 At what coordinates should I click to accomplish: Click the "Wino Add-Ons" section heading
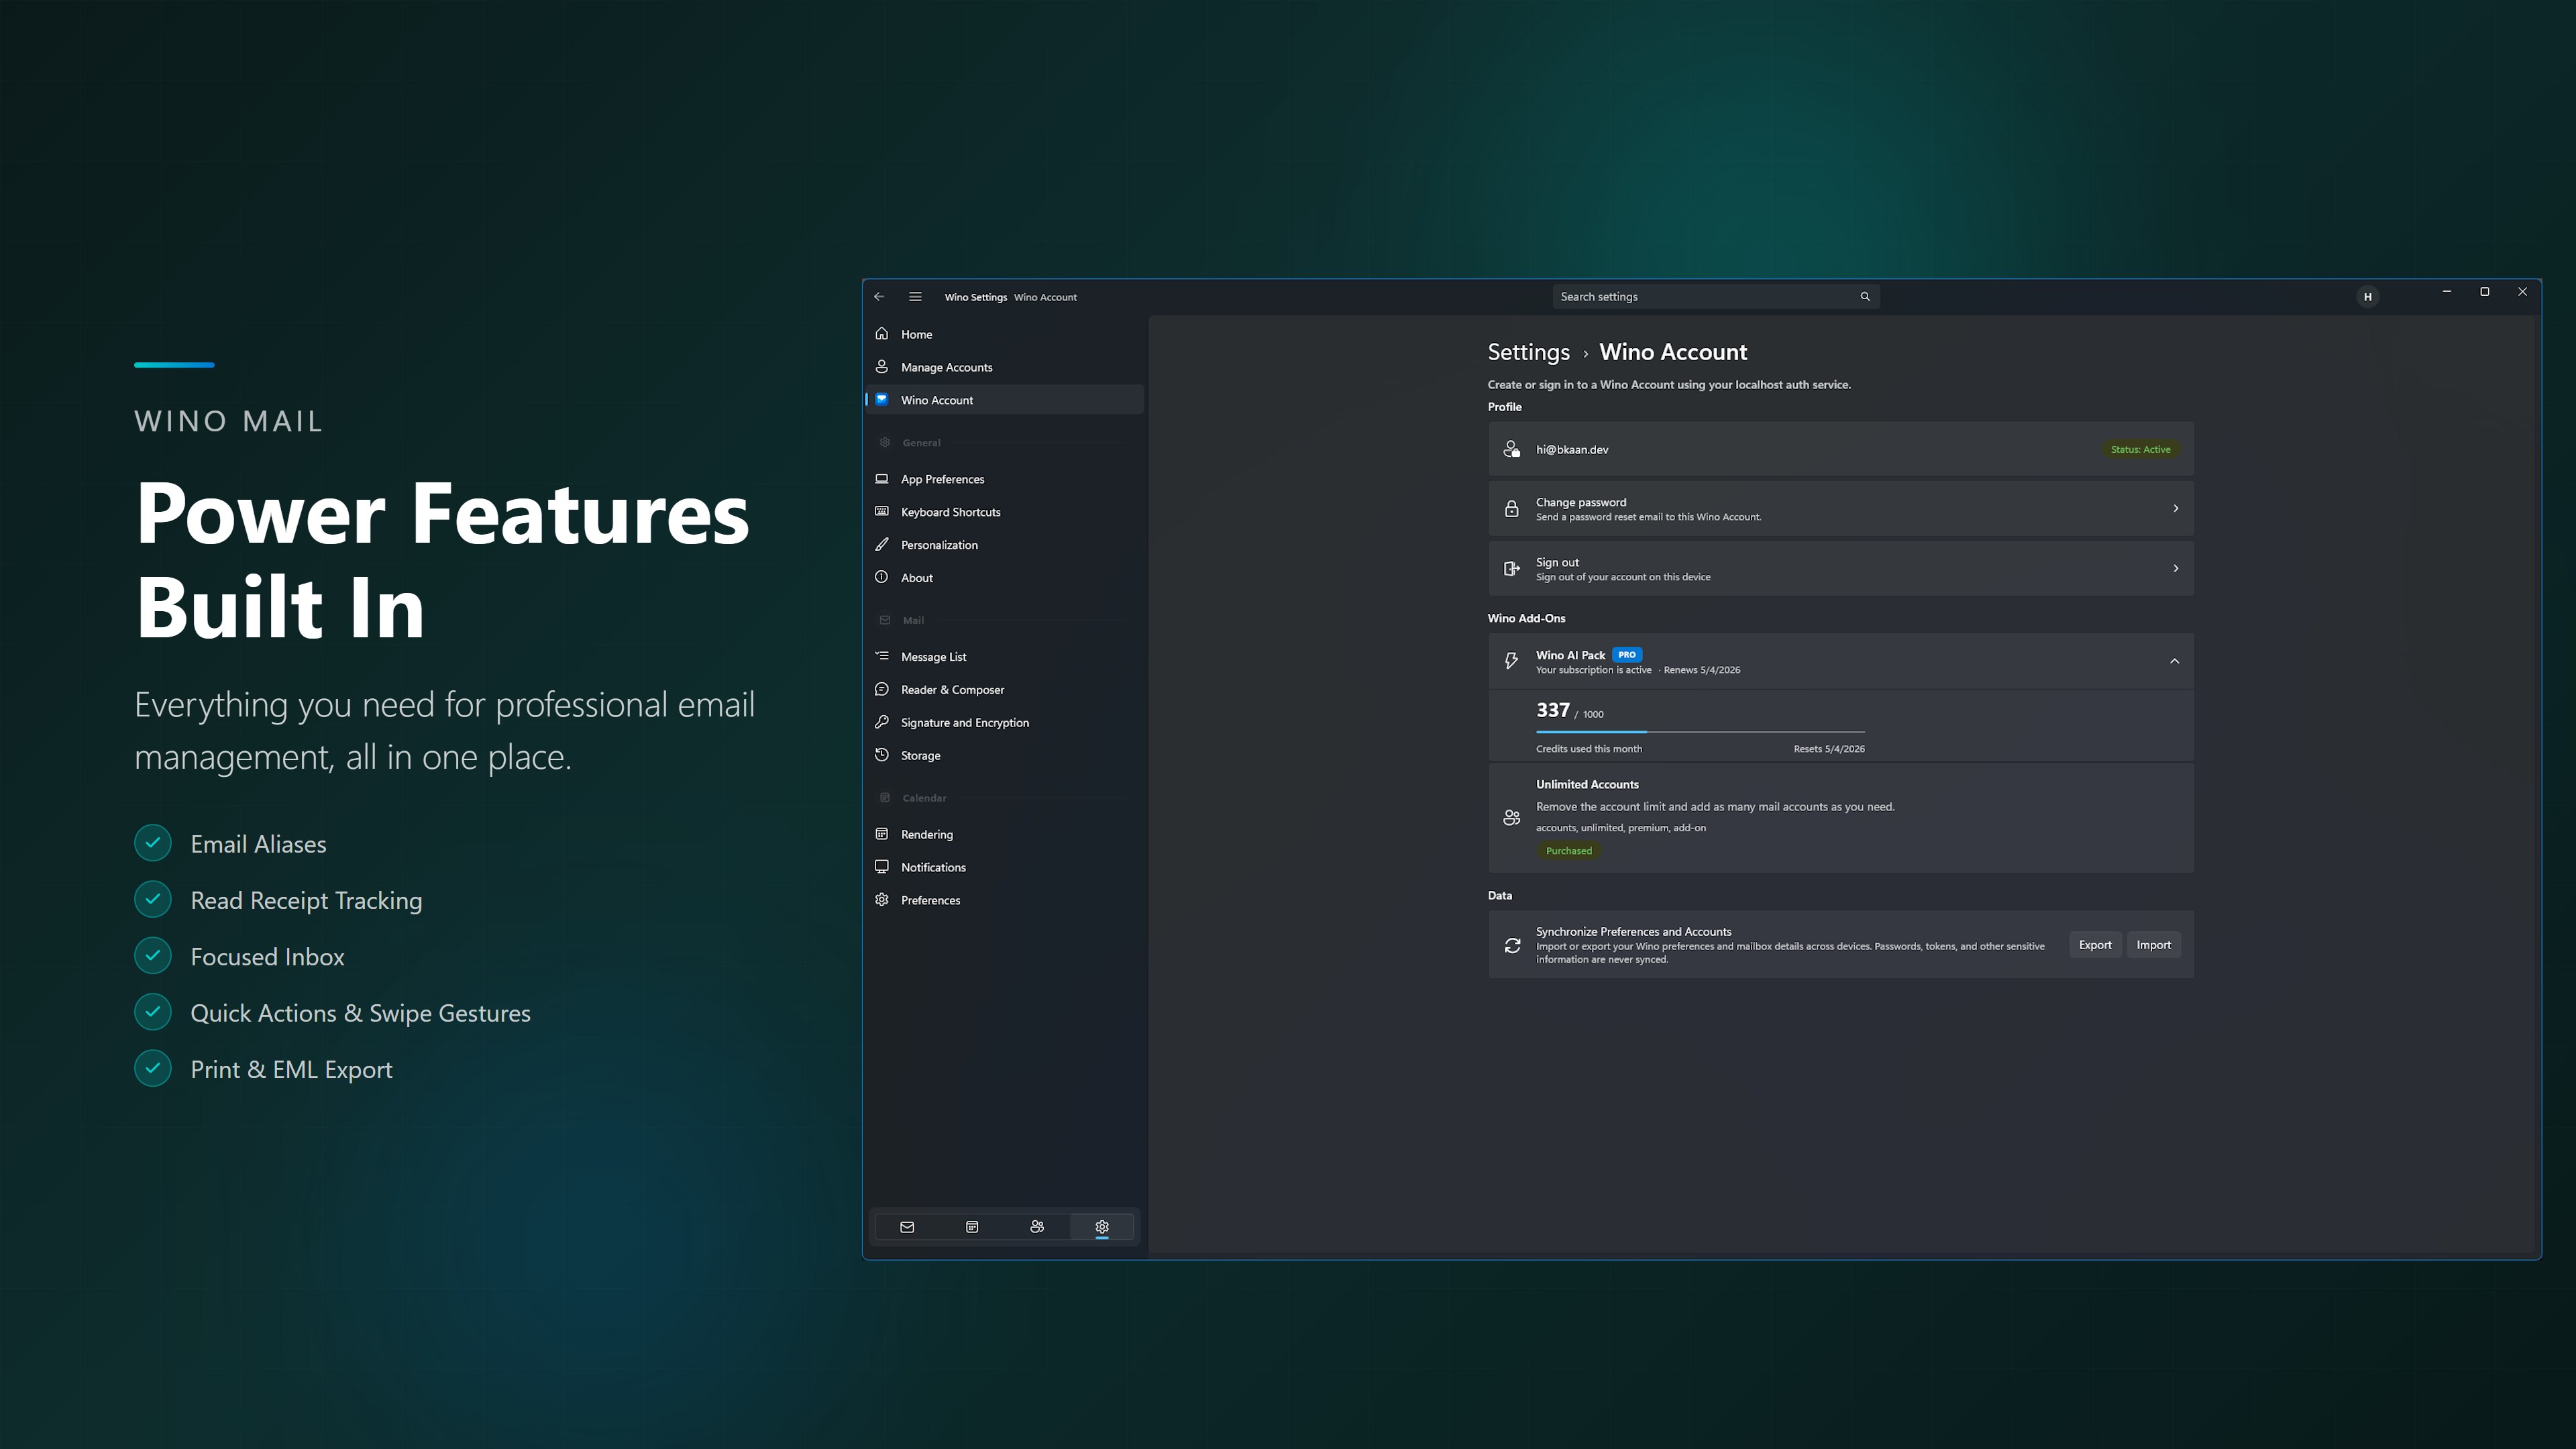tap(1526, 618)
